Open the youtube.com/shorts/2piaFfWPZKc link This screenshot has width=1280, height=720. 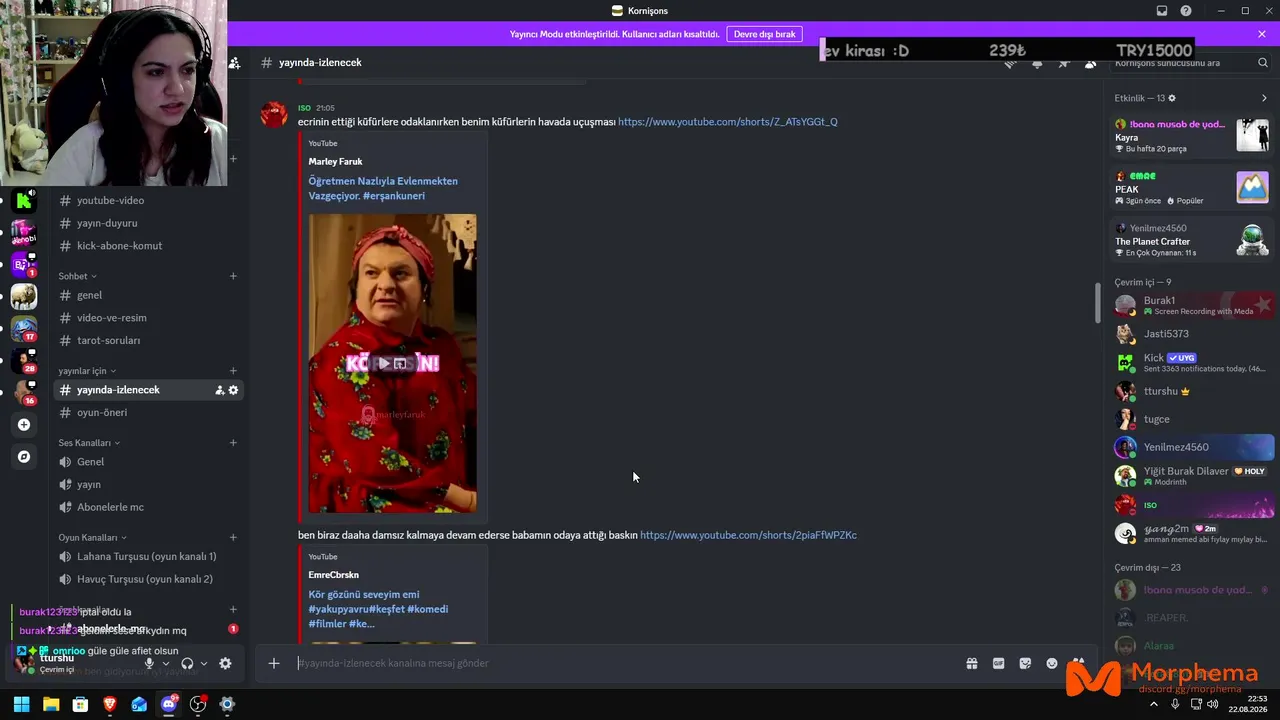[x=749, y=535]
